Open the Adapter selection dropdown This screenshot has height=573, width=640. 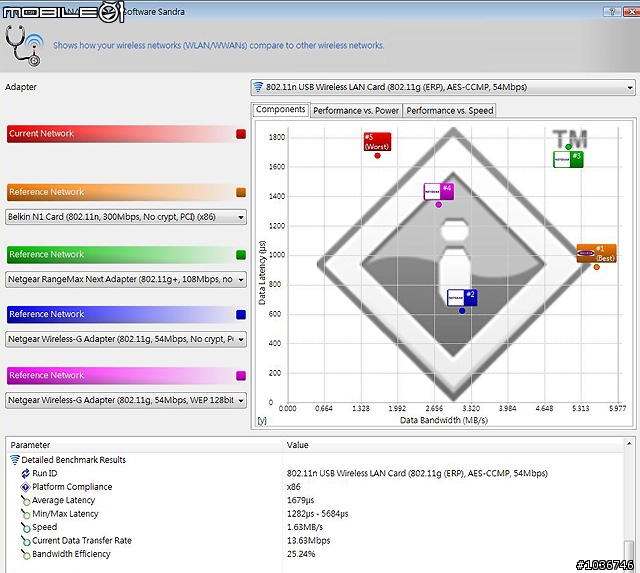(443, 87)
